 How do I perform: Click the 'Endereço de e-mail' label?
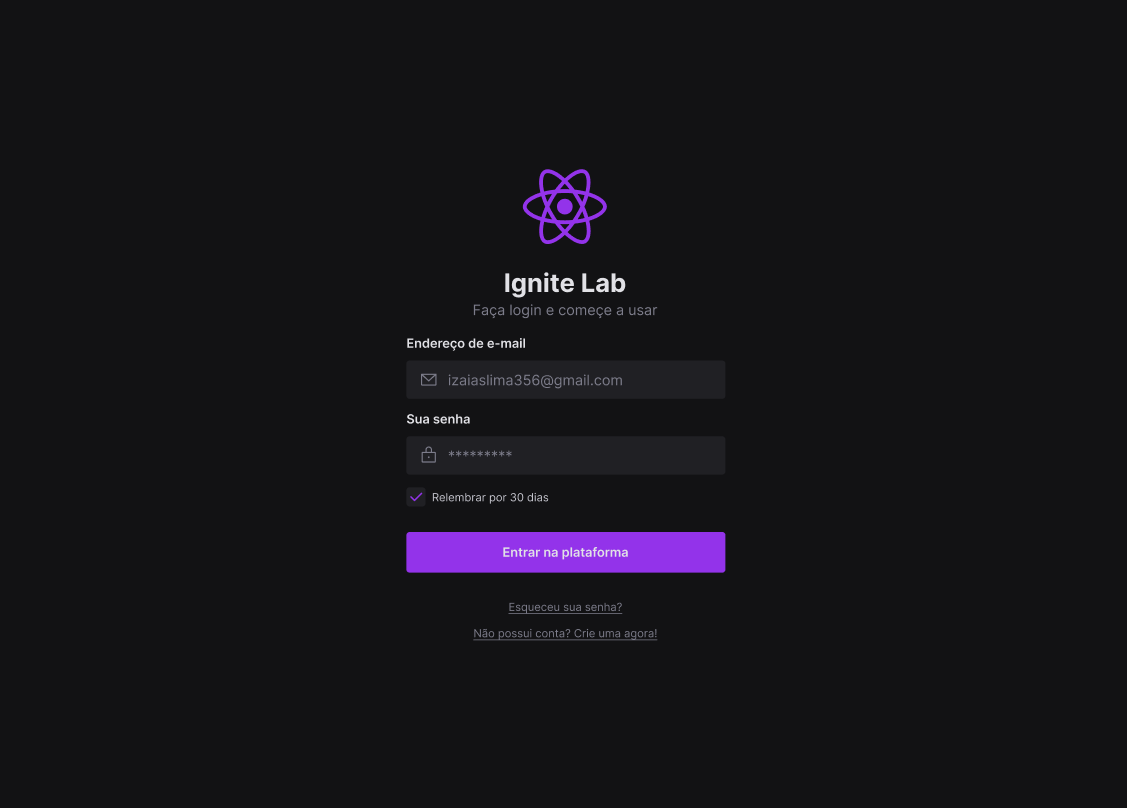coord(466,344)
